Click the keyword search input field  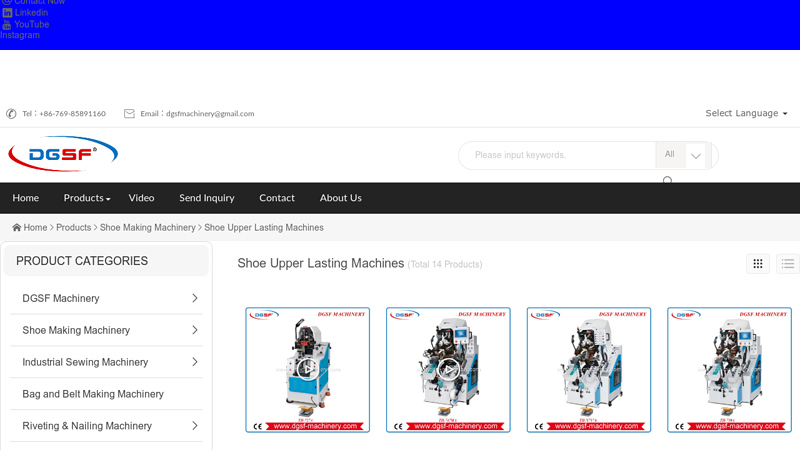[x=560, y=155]
